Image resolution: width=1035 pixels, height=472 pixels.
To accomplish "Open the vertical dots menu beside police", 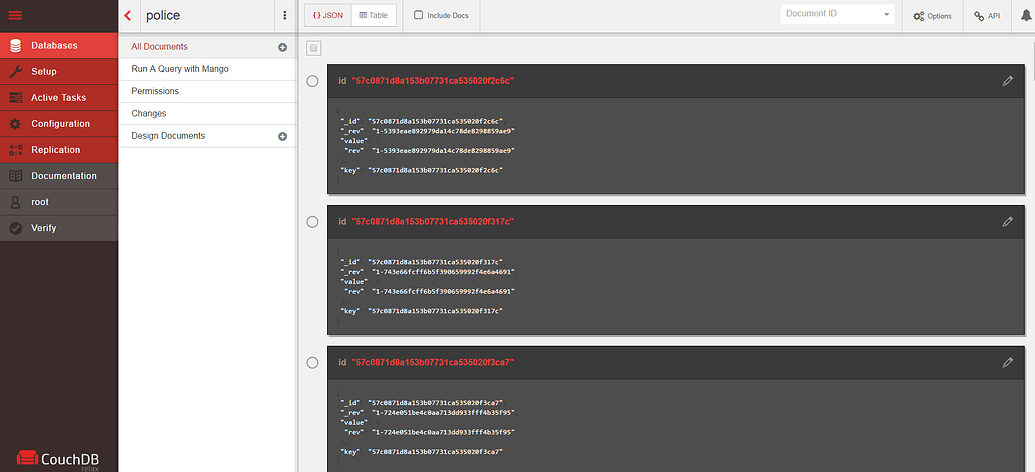I will pyautogui.click(x=285, y=16).
